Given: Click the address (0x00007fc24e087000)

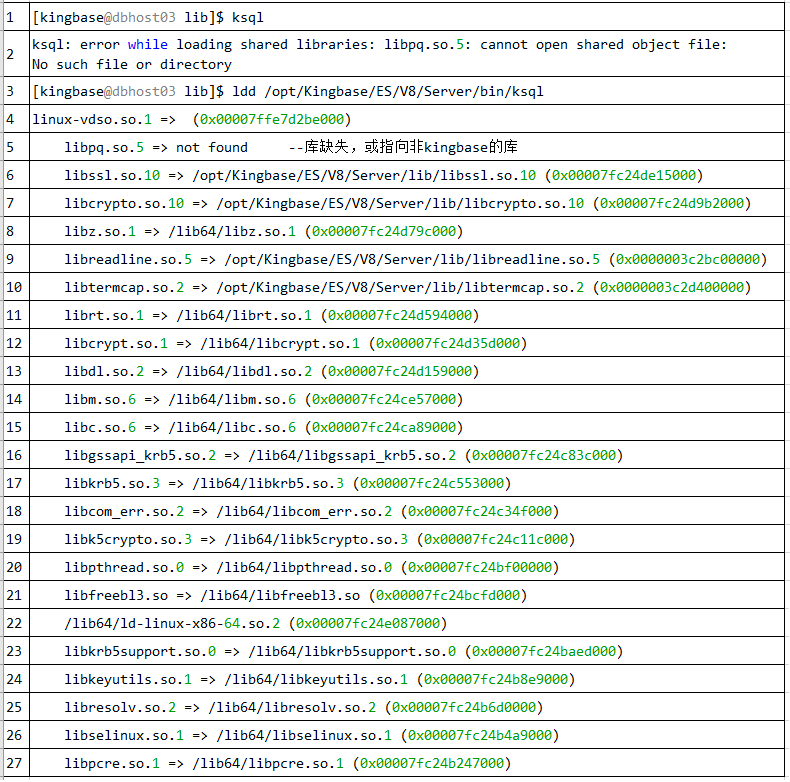Looking at the screenshot, I should click(x=368, y=624).
